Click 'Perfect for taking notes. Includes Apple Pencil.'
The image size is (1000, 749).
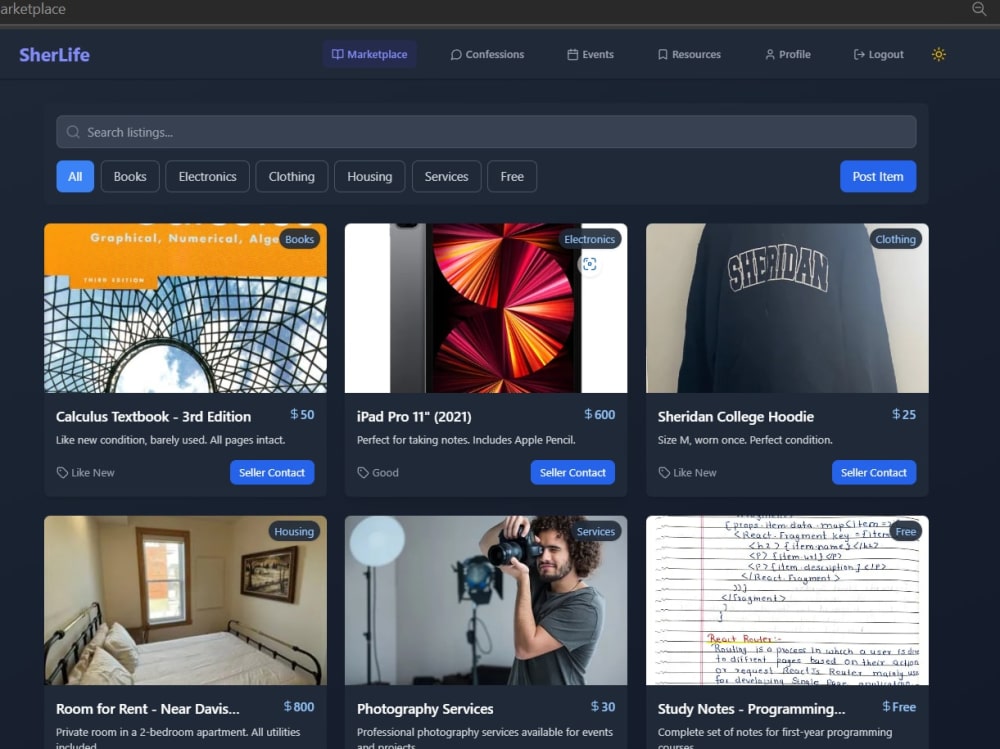(x=466, y=440)
